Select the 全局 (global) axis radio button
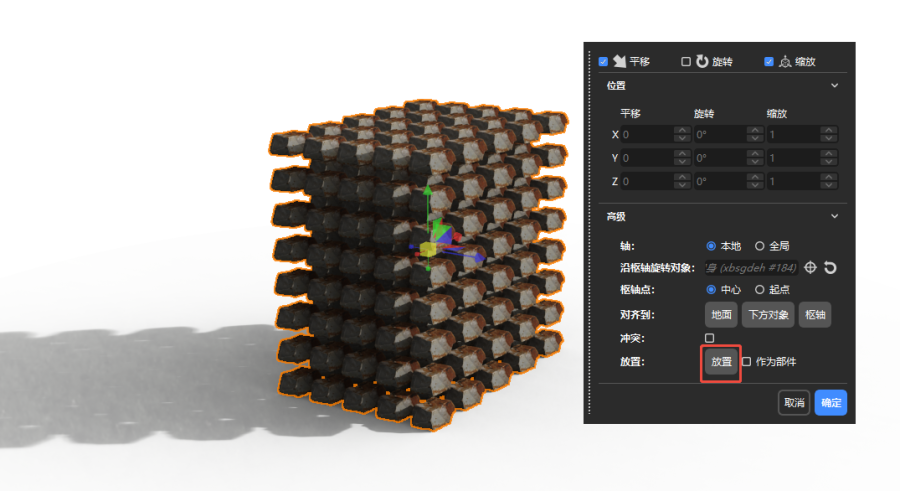This screenshot has height=491, width=900. pyautogui.click(x=760, y=246)
